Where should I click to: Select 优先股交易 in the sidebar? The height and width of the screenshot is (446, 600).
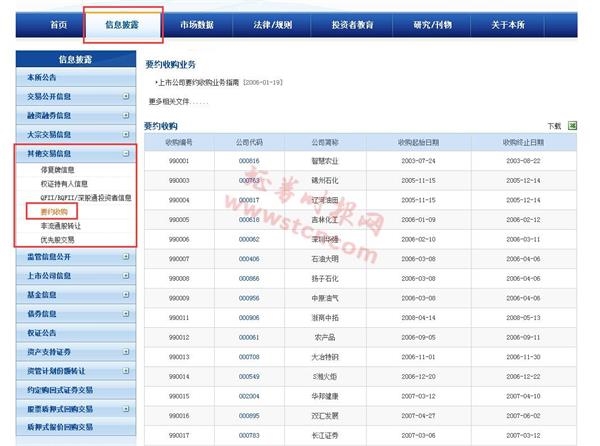pyautogui.click(x=59, y=240)
